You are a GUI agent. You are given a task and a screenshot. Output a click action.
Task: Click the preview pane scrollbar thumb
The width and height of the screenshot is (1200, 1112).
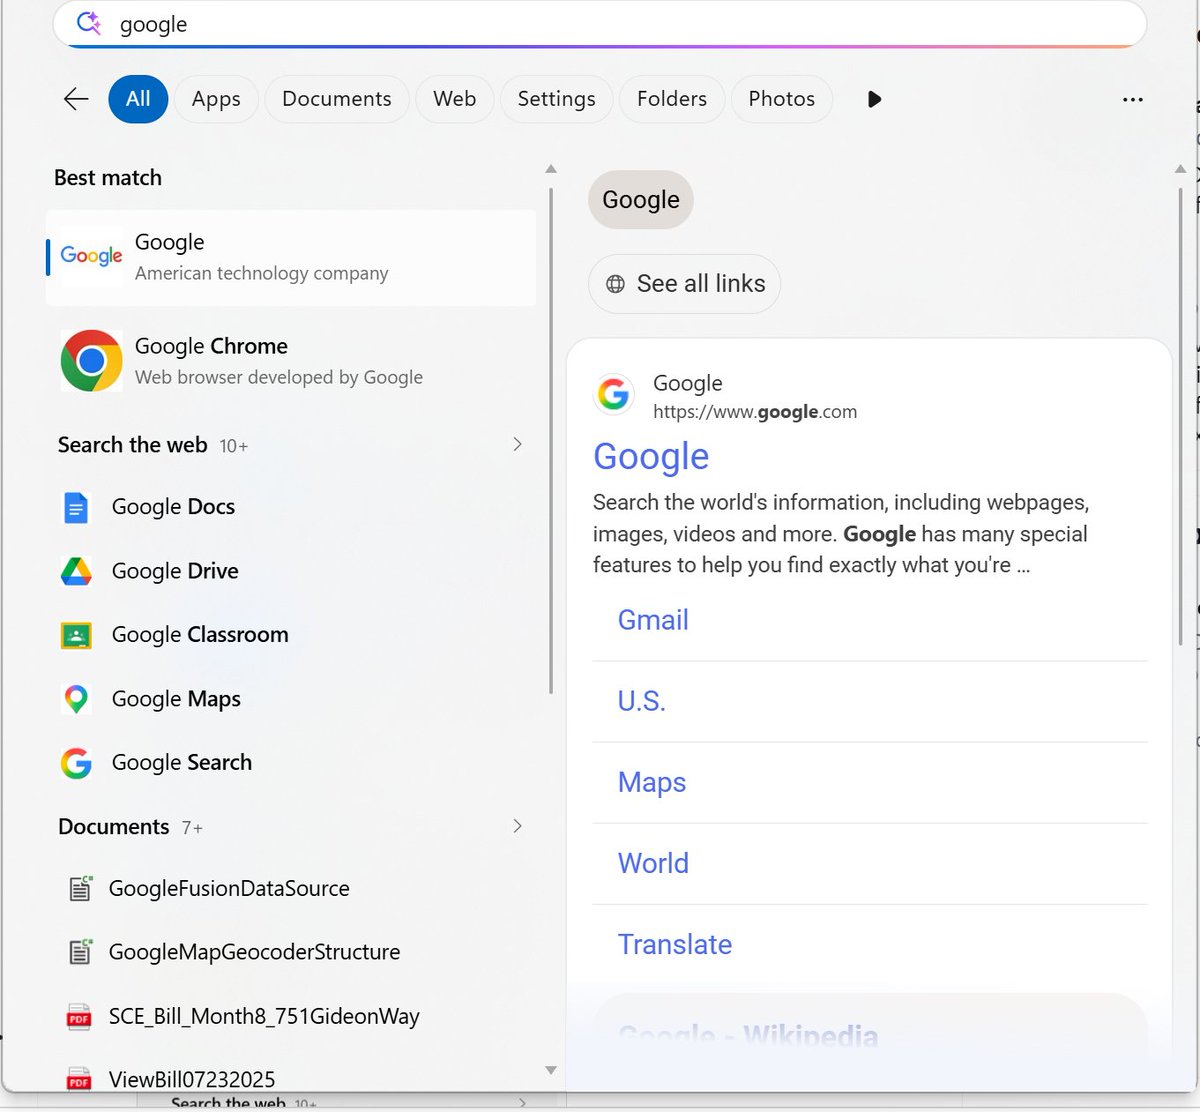click(x=1181, y=415)
